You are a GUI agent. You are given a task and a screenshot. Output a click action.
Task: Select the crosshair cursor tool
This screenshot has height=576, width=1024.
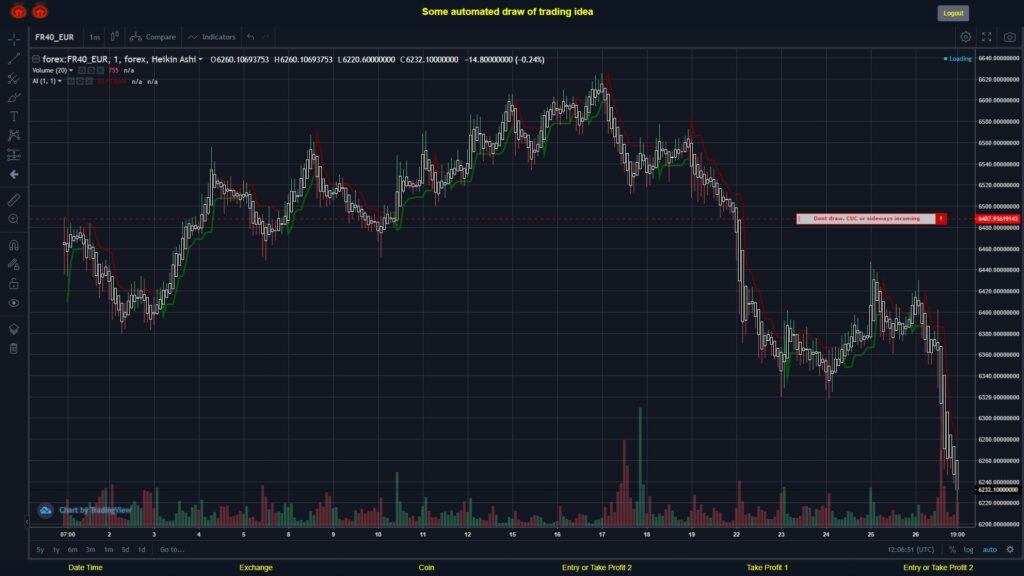pos(14,39)
